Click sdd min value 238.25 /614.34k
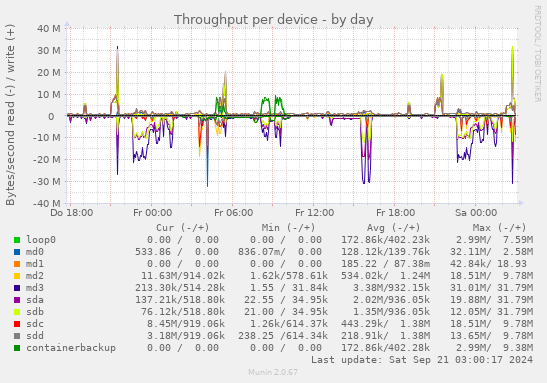 pyautogui.click(x=283, y=336)
